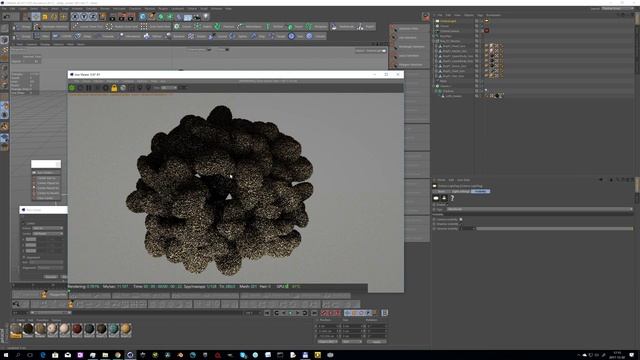Screen dimensions: 640x360
Task: Open the Objects menu in Object Manager
Action: click(469, 15)
